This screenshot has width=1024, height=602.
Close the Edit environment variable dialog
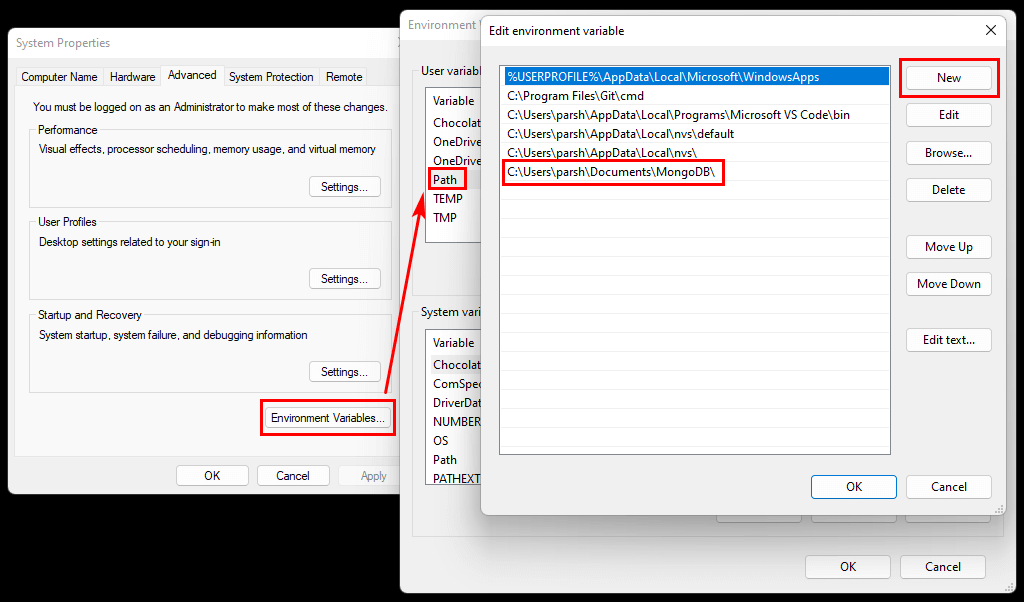(x=990, y=30)
